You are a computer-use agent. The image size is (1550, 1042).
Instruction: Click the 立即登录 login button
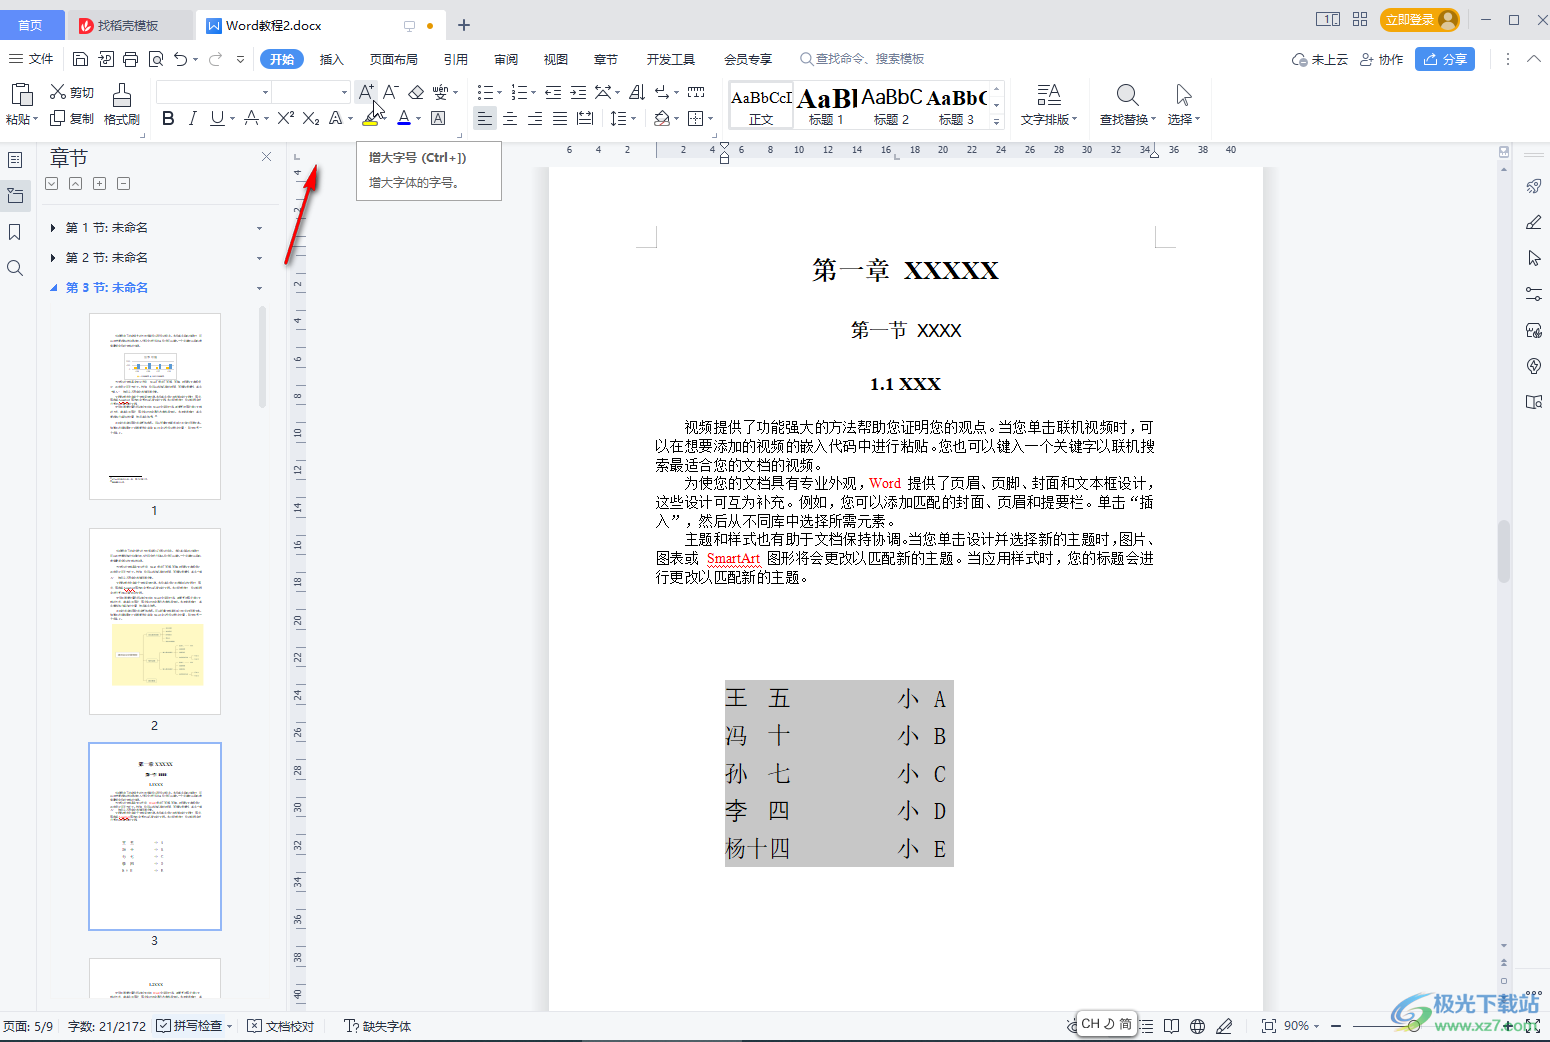coord(1420,20)
